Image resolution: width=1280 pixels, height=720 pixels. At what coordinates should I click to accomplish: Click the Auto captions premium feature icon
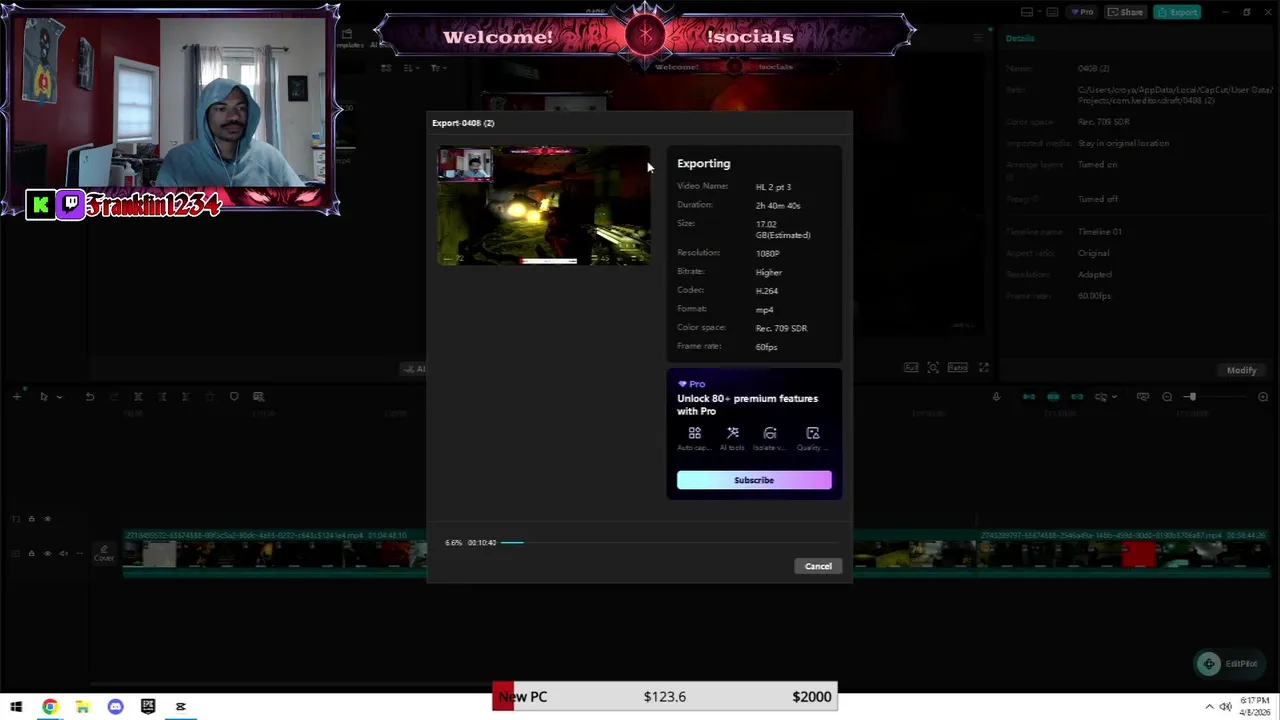point(694,433)
